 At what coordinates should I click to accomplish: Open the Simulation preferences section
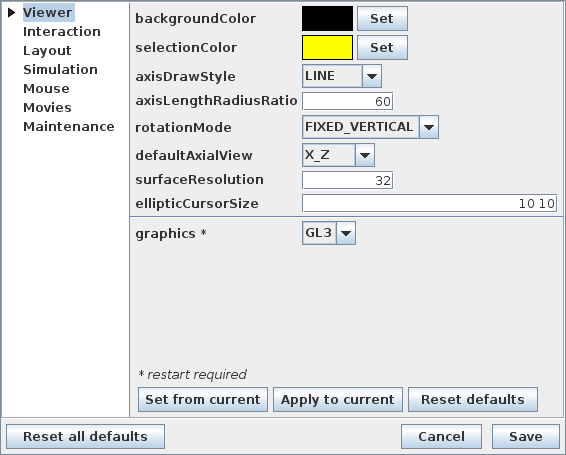pyautogui.click(x=60, y=70)
